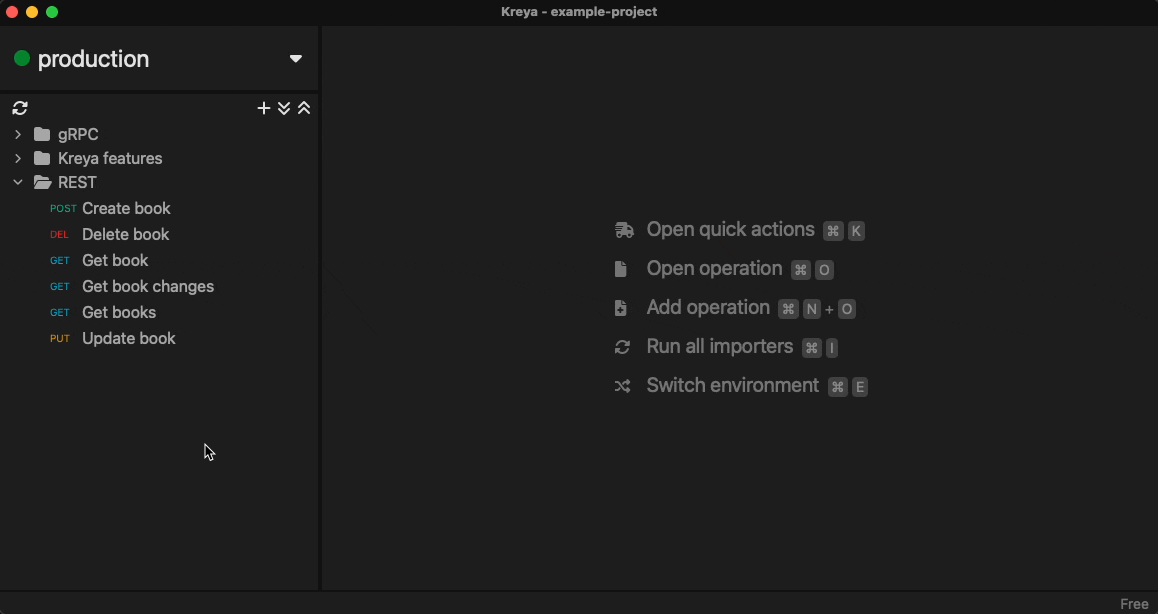Expand the gRPC folder chevron
Image resolution: width=1158 pixels, height=614 pixels.
(18, 134)
